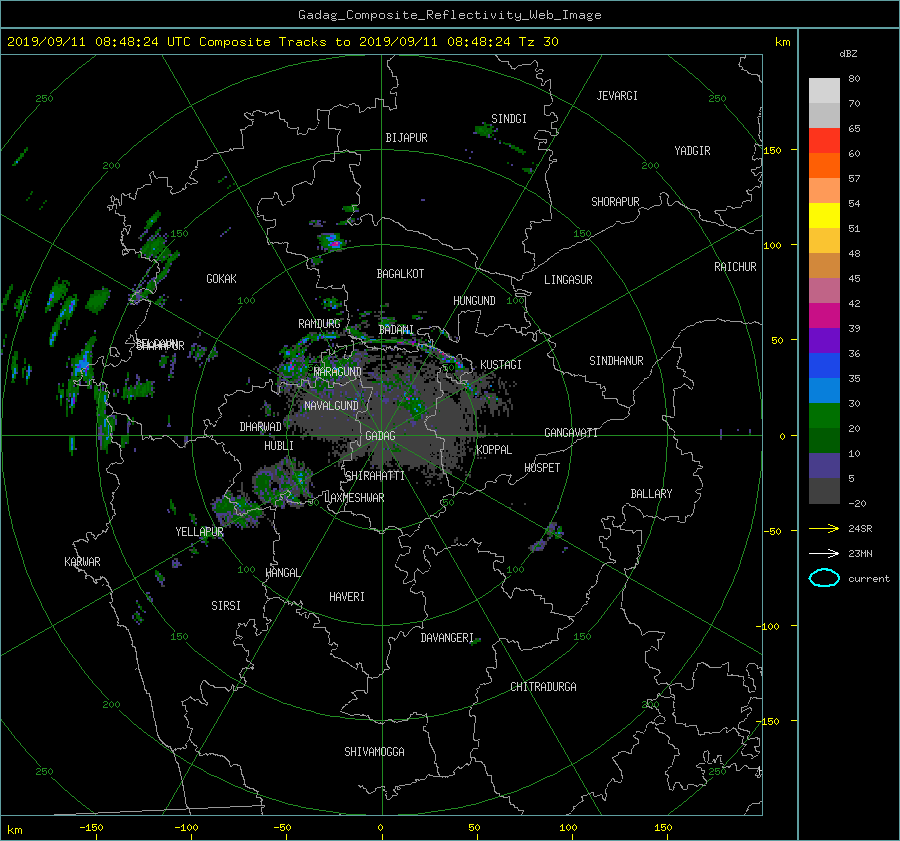Click the KOPPAL label

pyautogui.click(x=494, y=450)
